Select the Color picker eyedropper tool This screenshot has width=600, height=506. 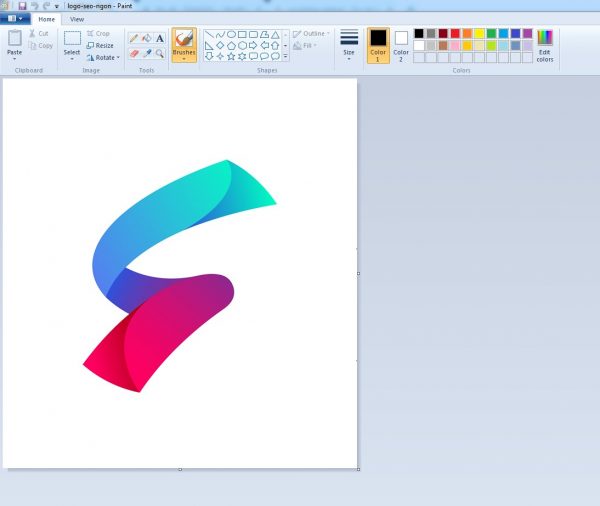pos(147,53)
